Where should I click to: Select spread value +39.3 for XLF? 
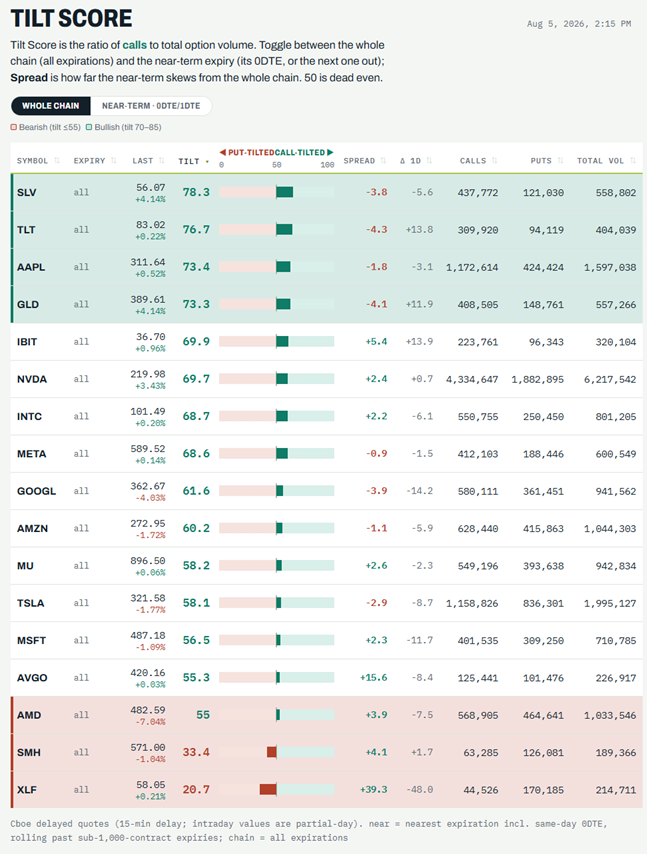[x=374, y=789]
